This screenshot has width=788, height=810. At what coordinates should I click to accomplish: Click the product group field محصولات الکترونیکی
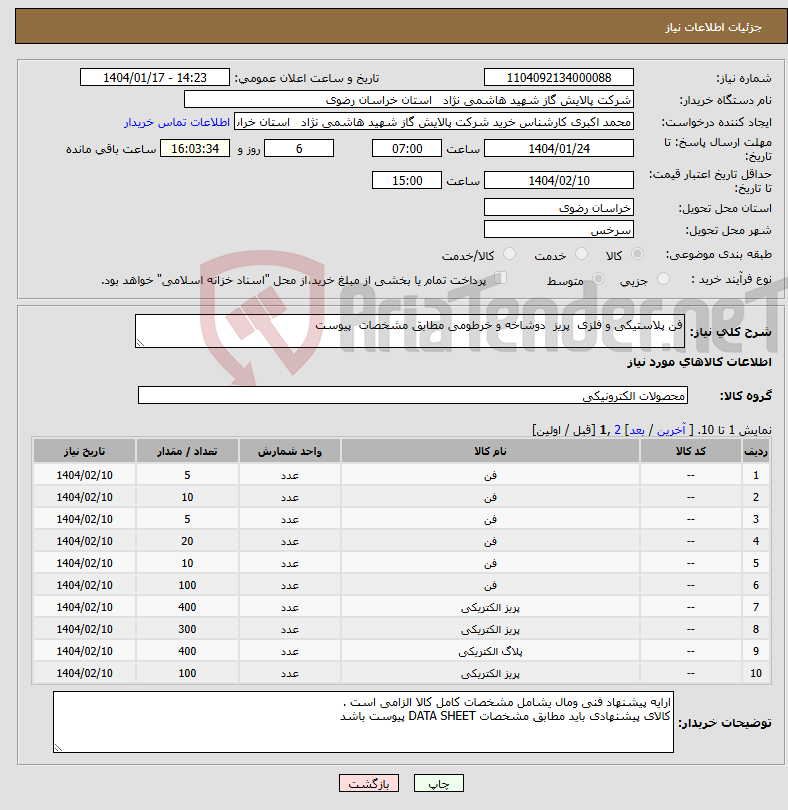[x=412, y=395]
